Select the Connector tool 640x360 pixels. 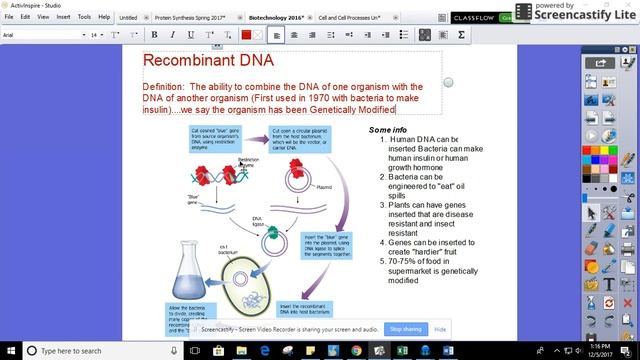pyautogui.click(x=609, y=267)
